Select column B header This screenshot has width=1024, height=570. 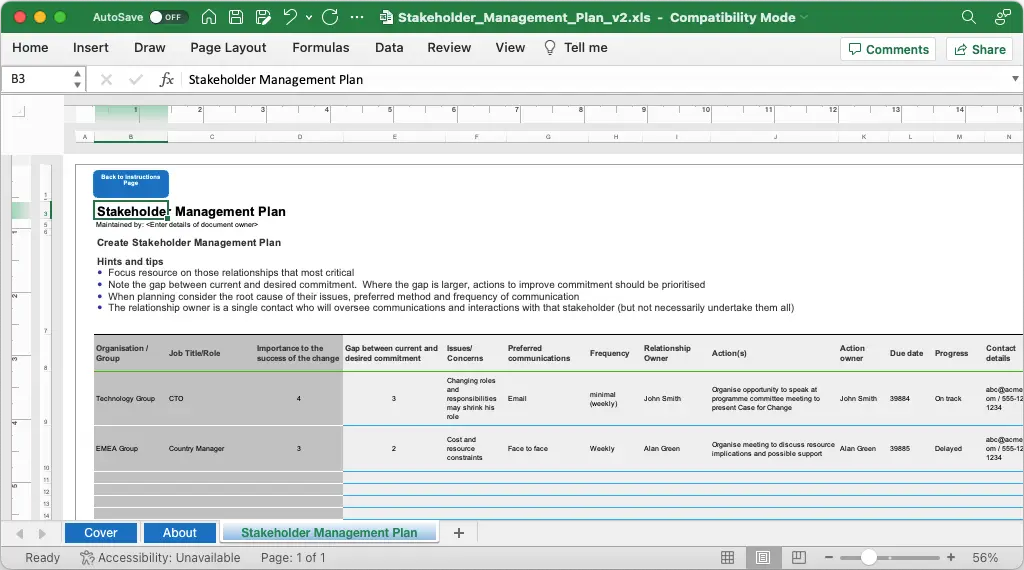[131, 137]
